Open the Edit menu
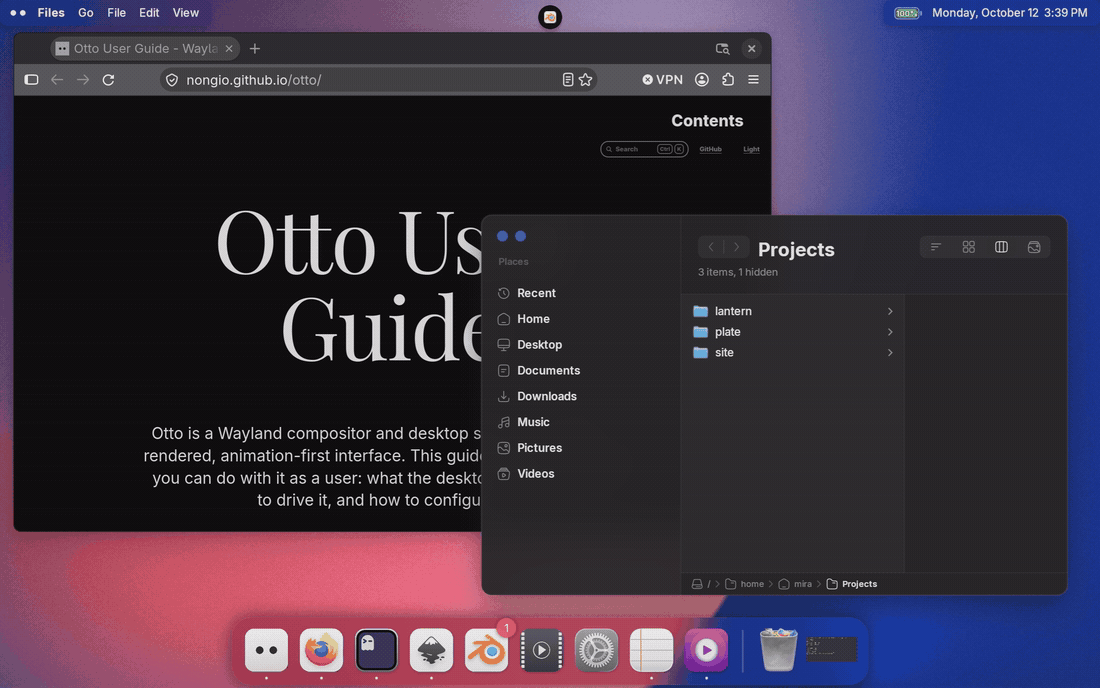This screenshot has width=1100, height=688. coord(149,13)
